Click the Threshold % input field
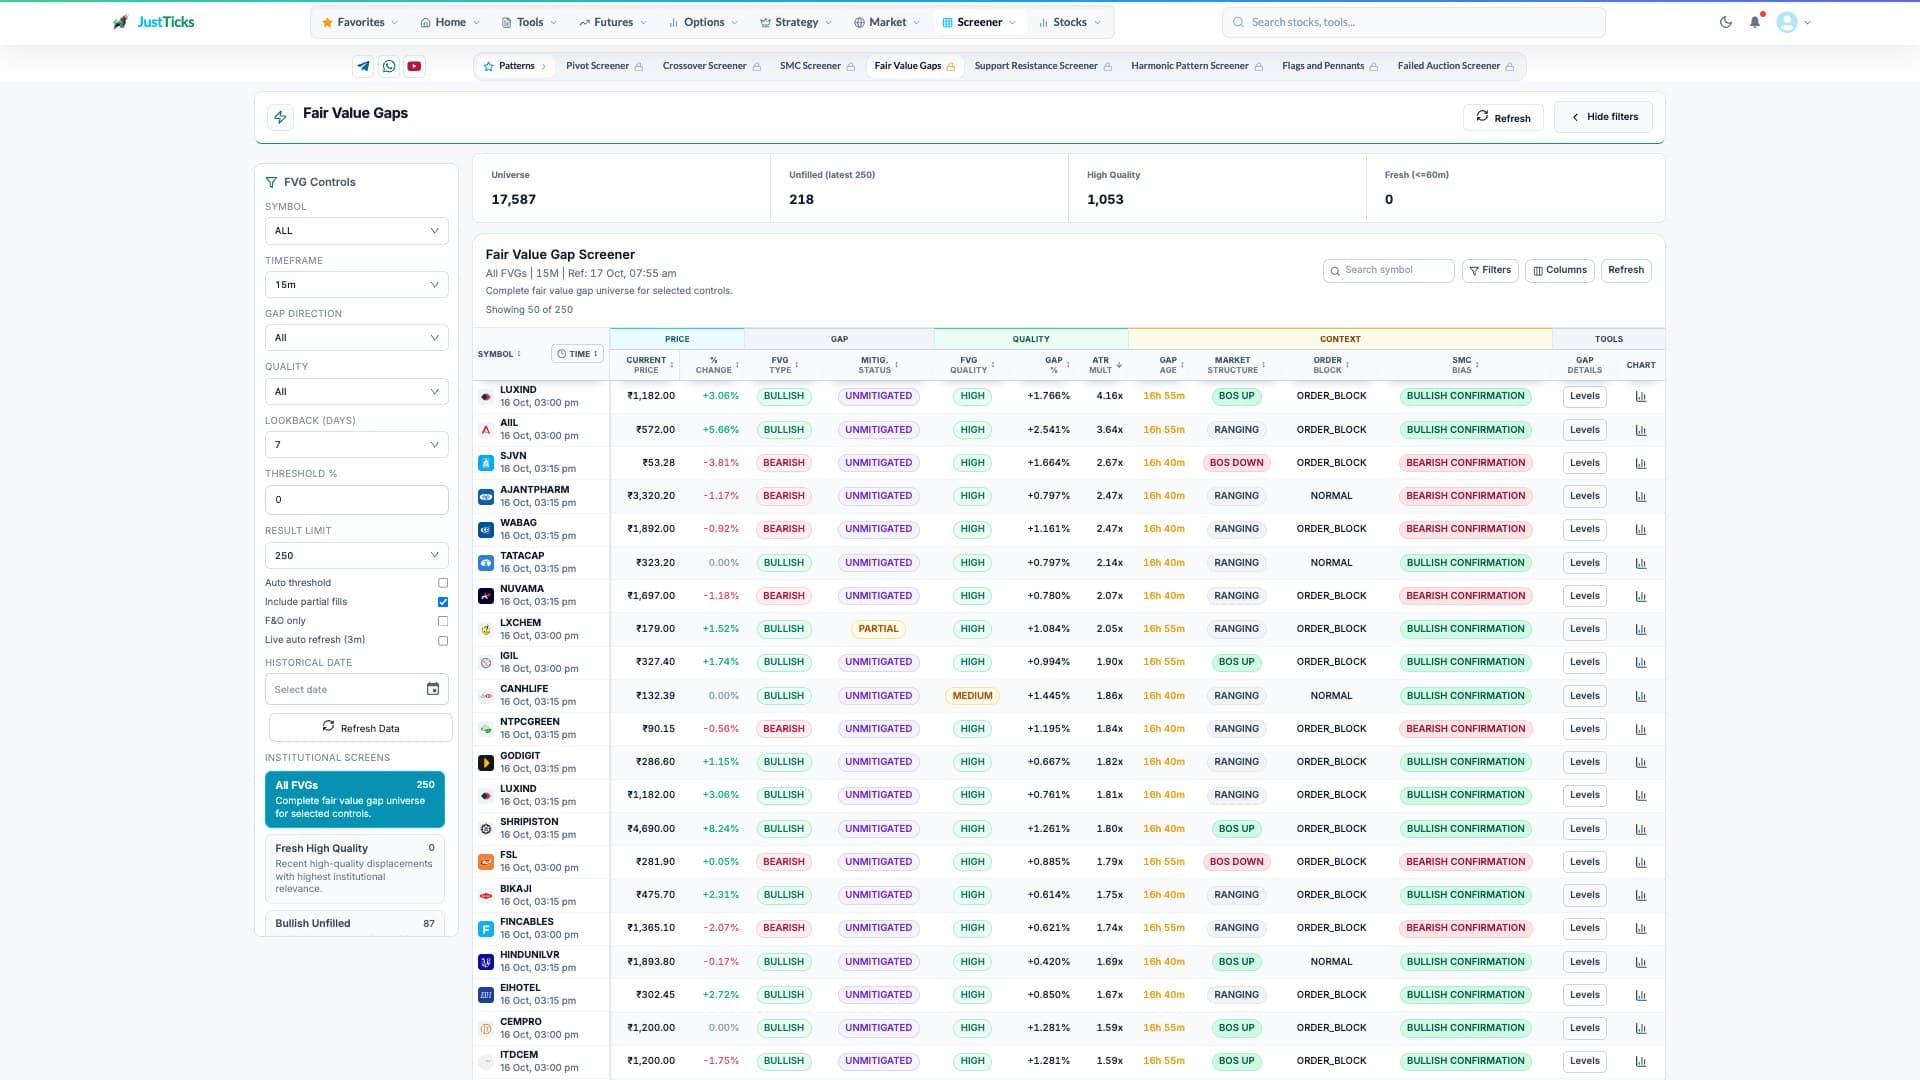The height and width of the screenshot is (1080, 1920). click(356, 500)
